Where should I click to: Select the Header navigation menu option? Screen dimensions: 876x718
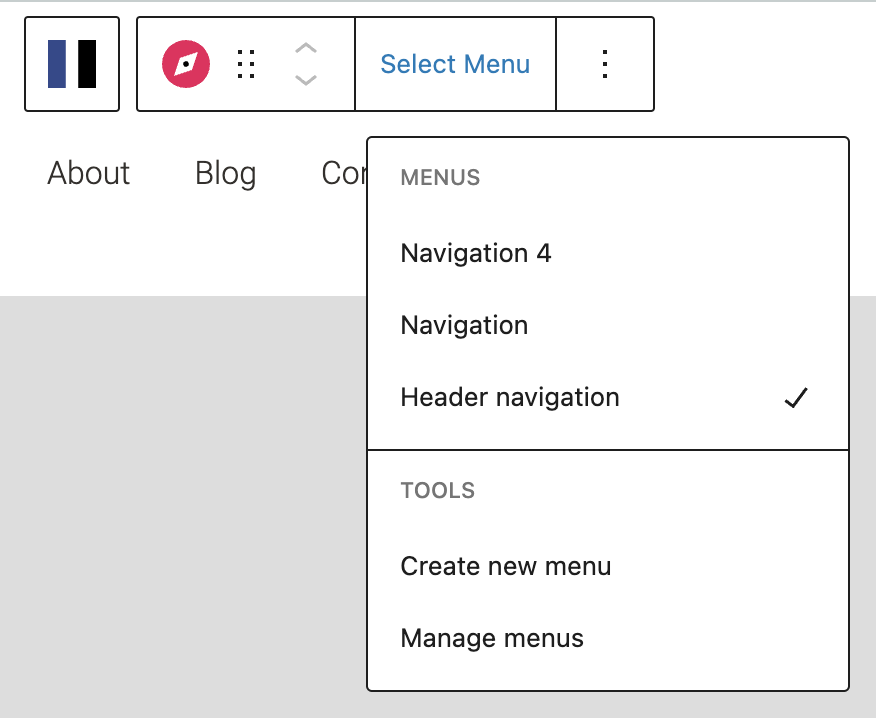tap(510, 397)
